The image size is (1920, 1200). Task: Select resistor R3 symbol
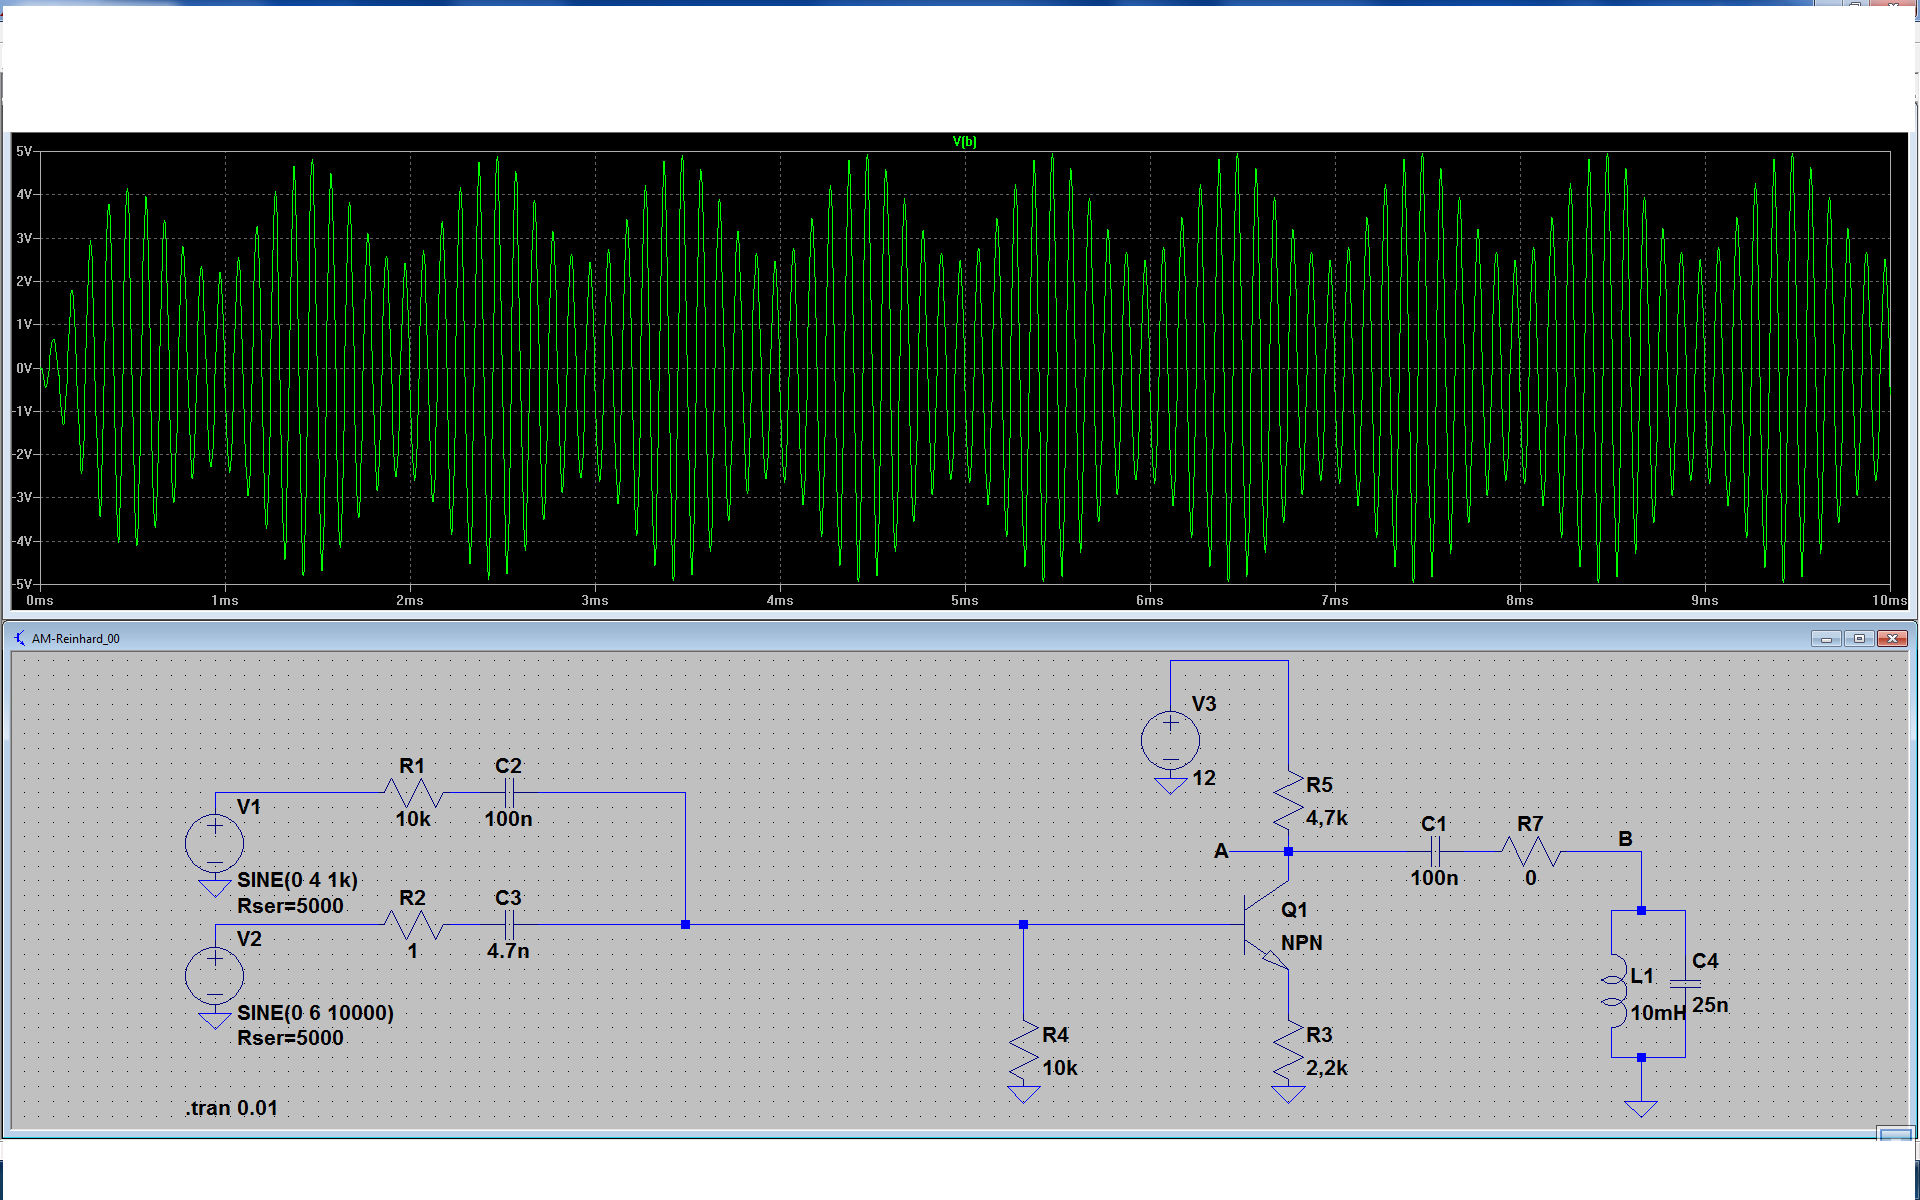pos(1288,1050)
